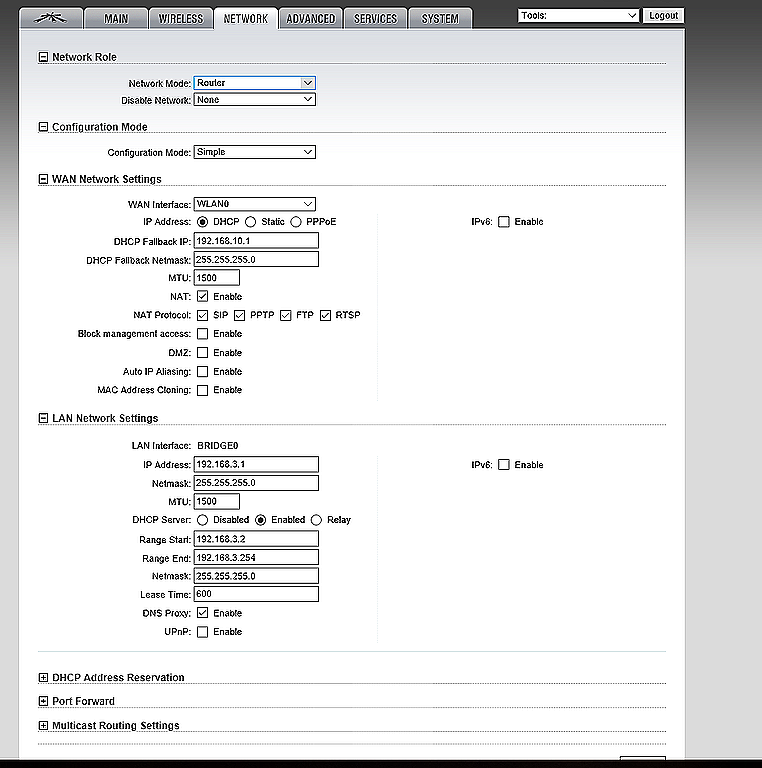
Task: Expand Multicast Routing Settings section
Action: [43, 725]
